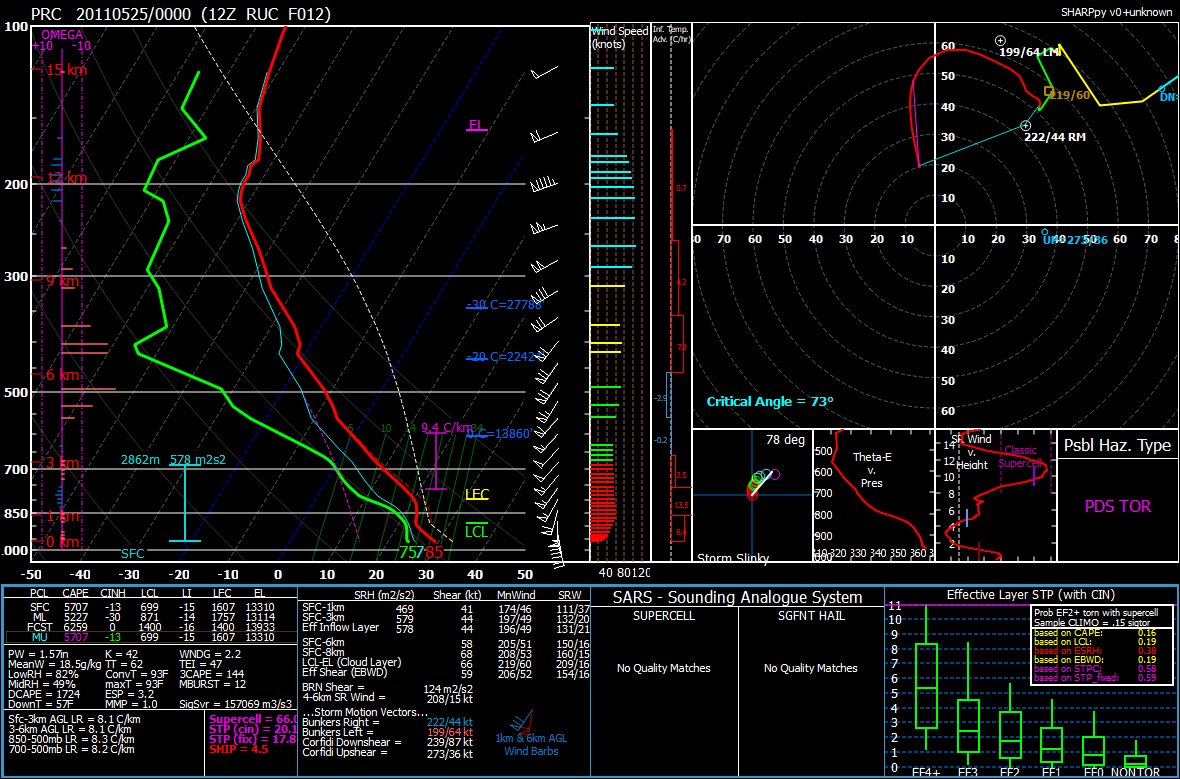
Task: Select the ML parcel row
Action: click(x=149, y=616)
